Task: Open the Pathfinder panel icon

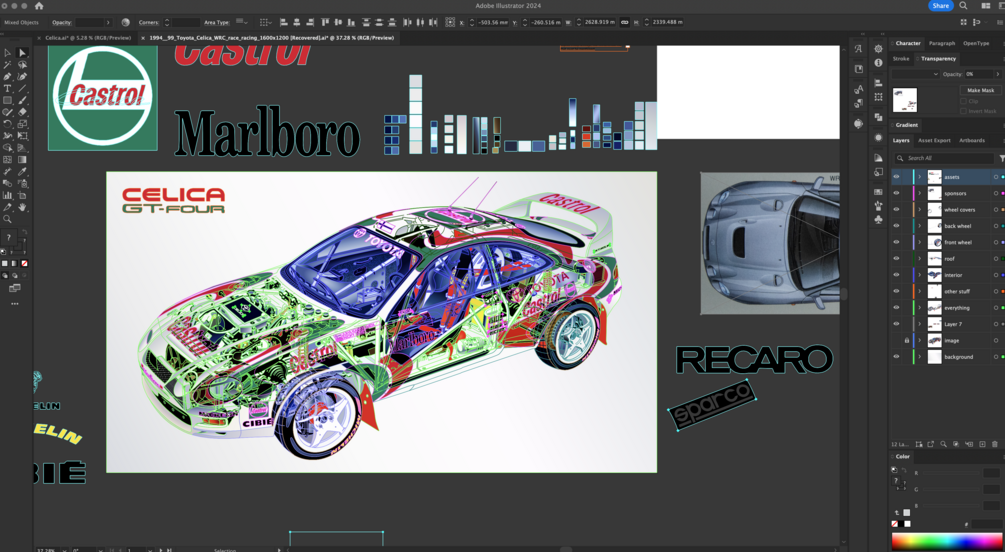Action: tap(878, 117)
